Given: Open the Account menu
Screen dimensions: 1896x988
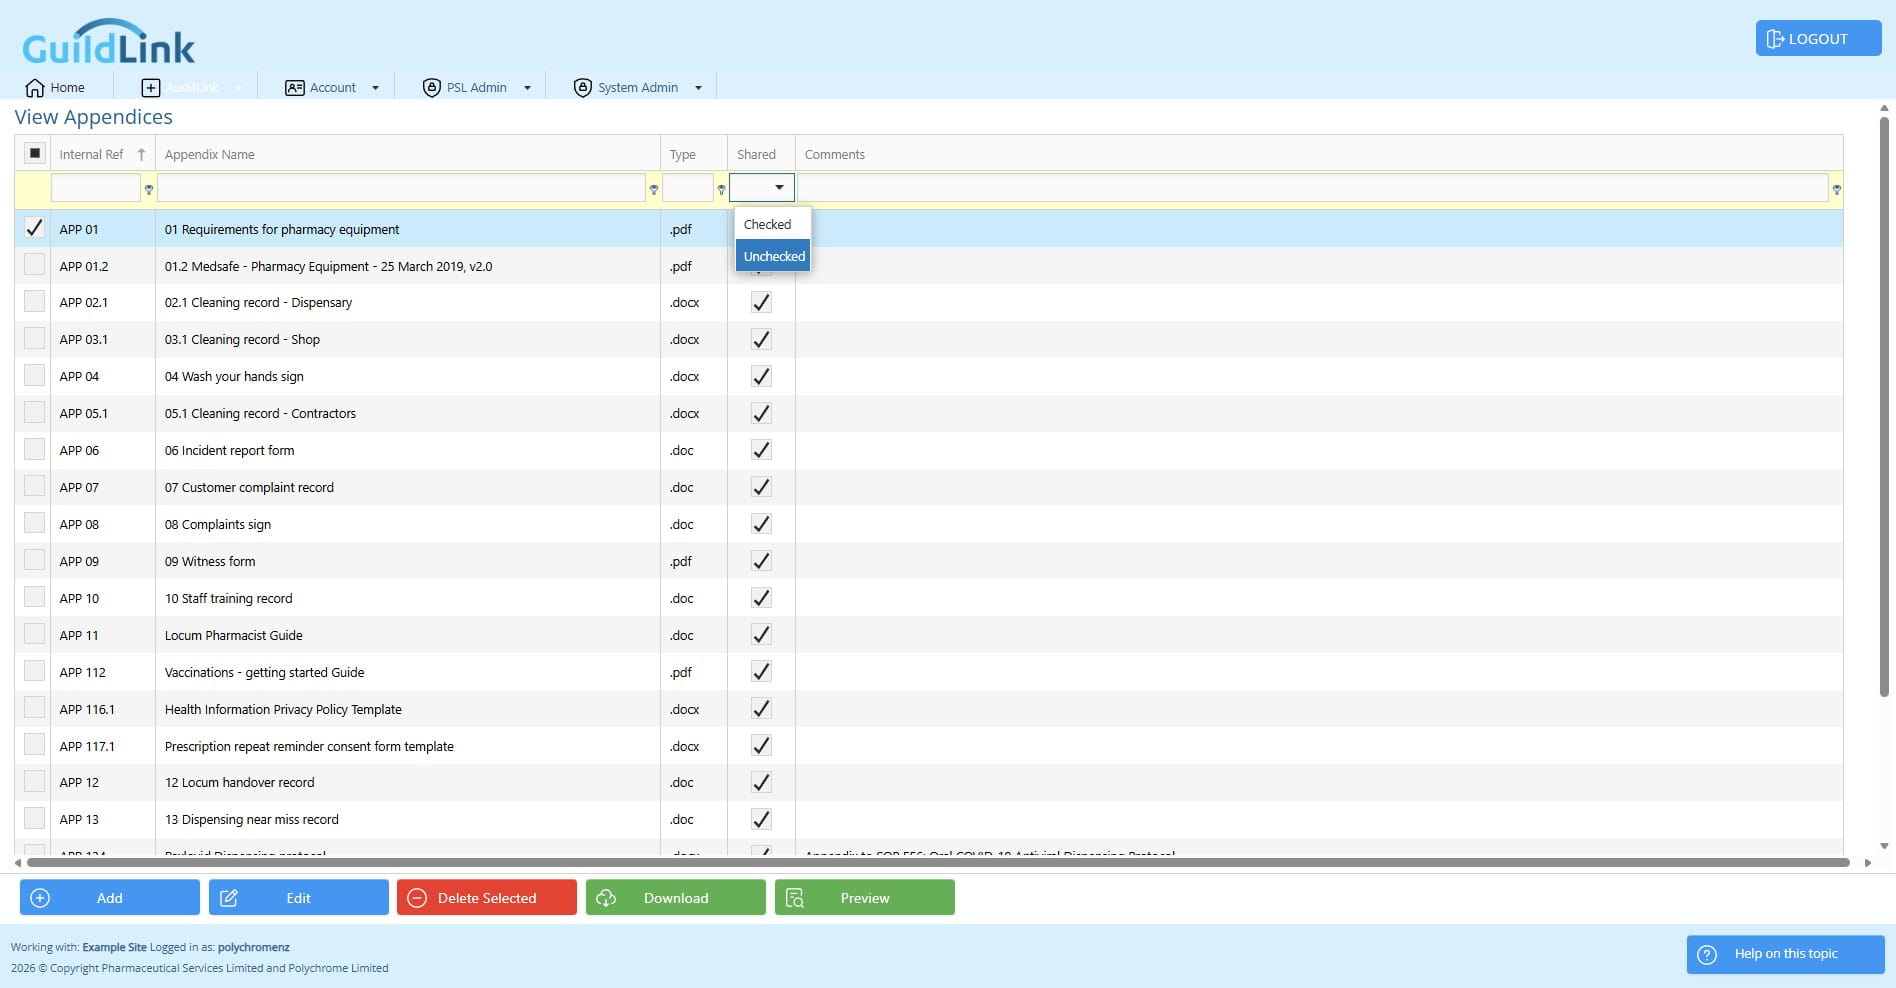Looking at the screenshot, I should pyautogui.click(x=332, y=88).
